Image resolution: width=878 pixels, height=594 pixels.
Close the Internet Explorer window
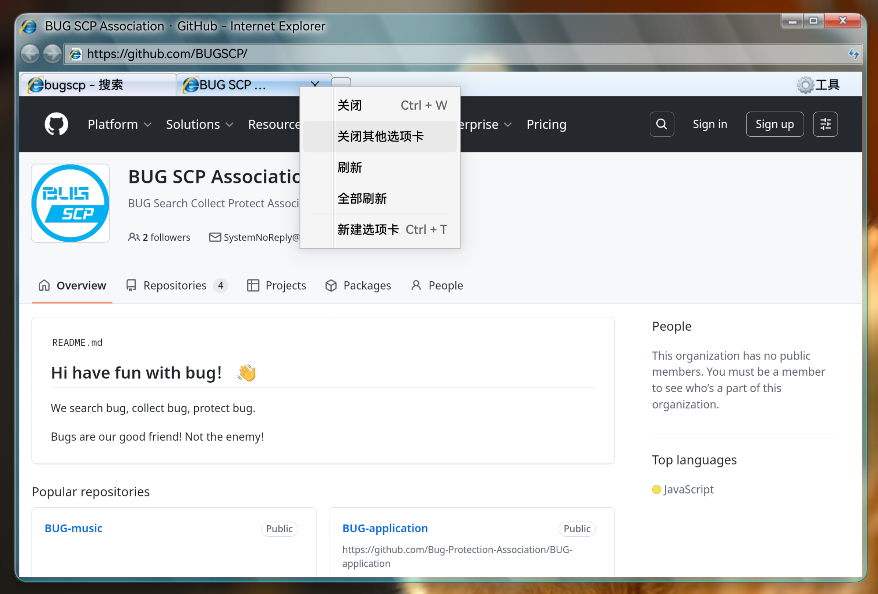click(843, 21)
